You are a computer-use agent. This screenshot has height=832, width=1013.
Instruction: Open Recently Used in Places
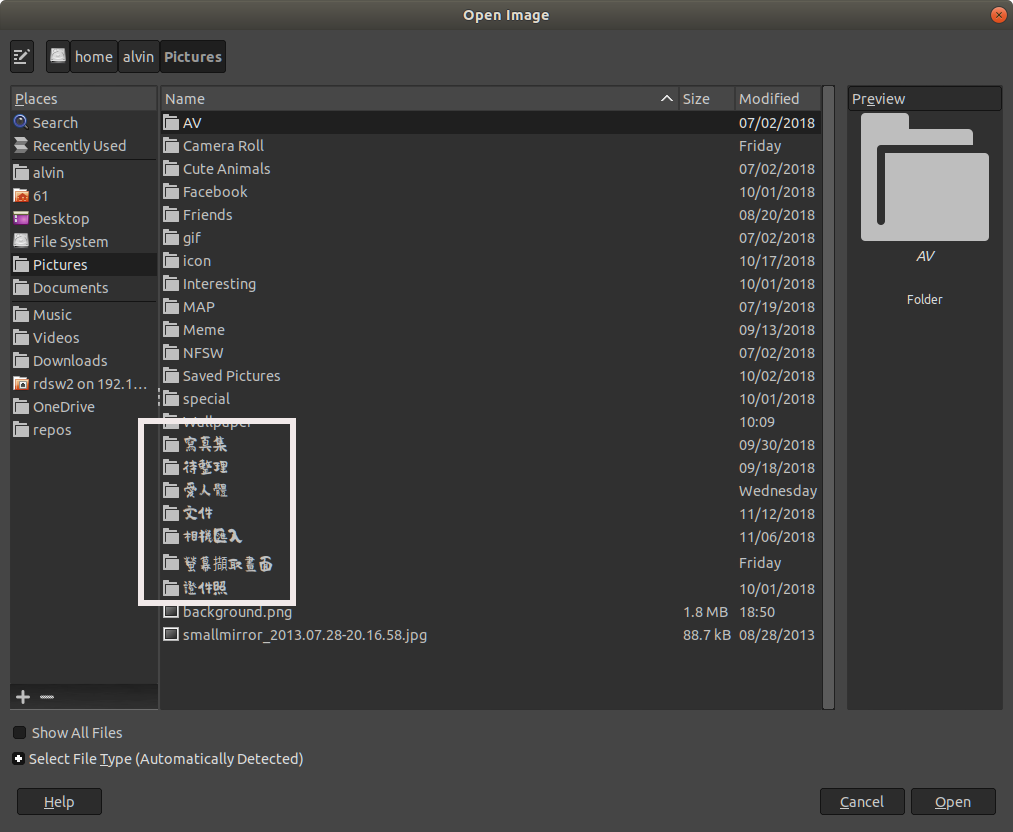pos(79,146)
